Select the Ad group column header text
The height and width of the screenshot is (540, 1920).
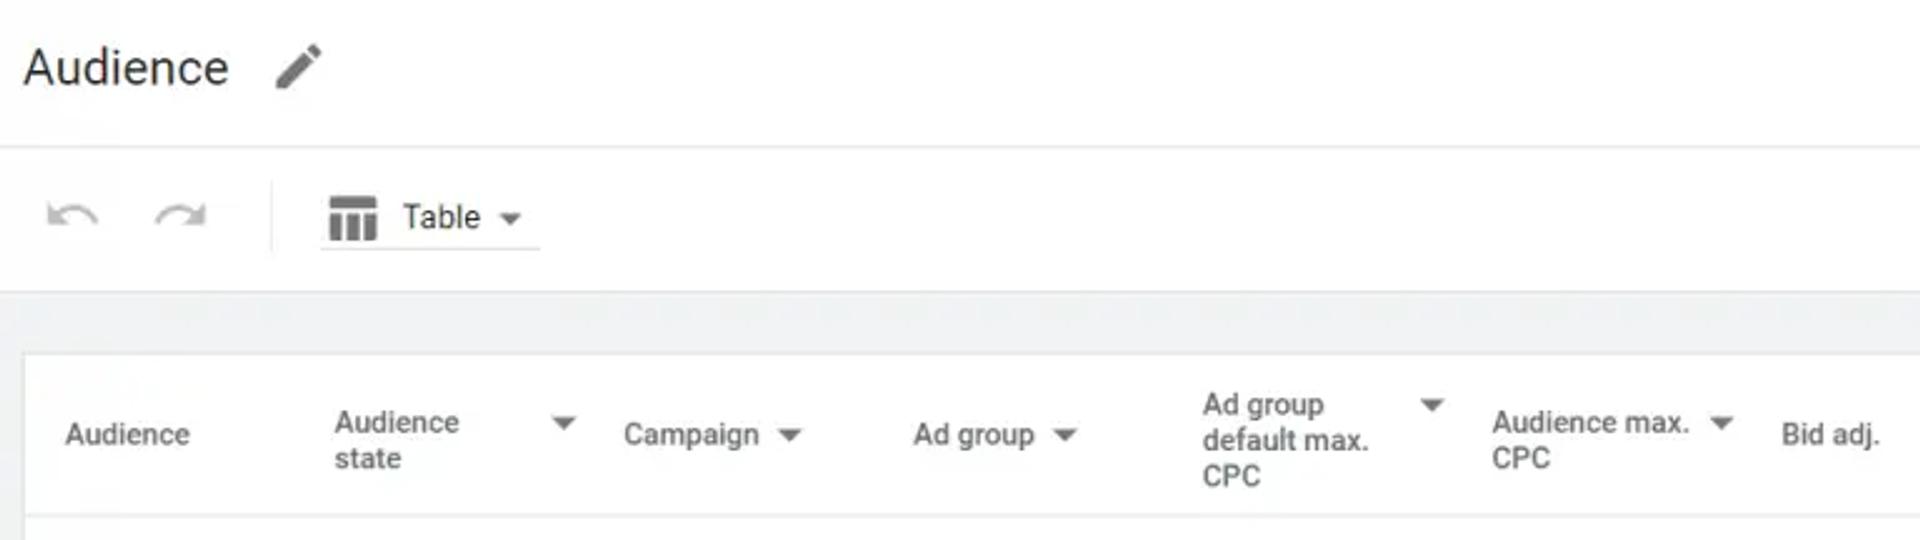pos(973,435)
